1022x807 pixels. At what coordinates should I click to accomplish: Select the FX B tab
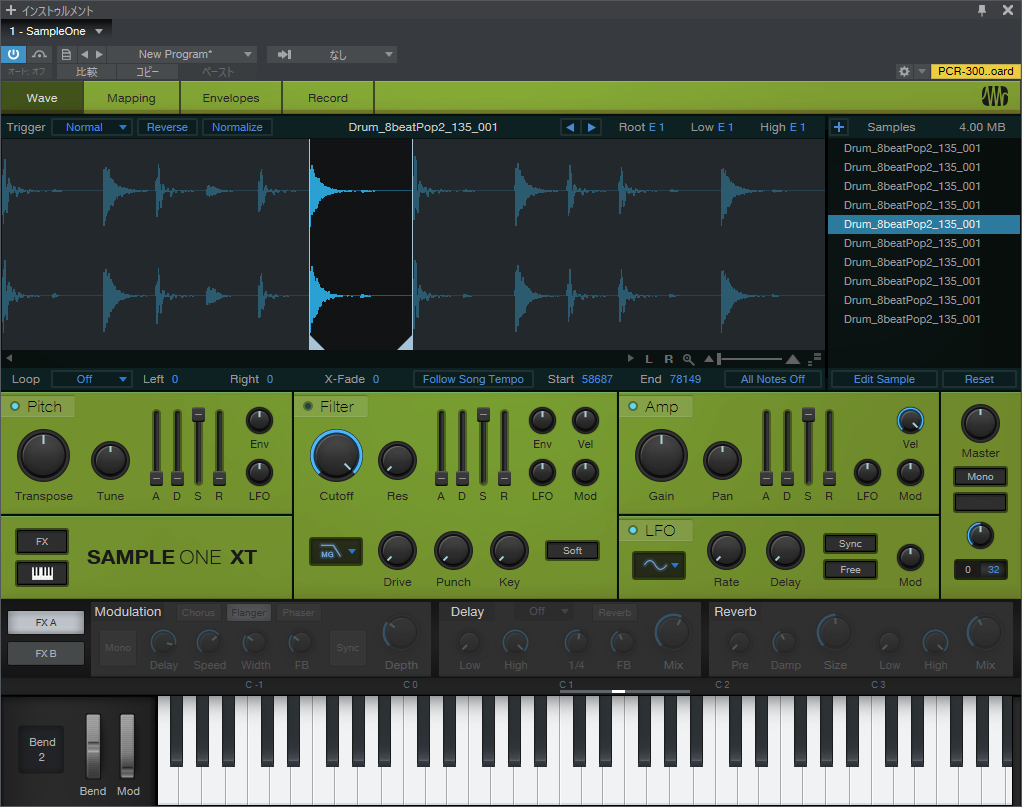[46, 653]
